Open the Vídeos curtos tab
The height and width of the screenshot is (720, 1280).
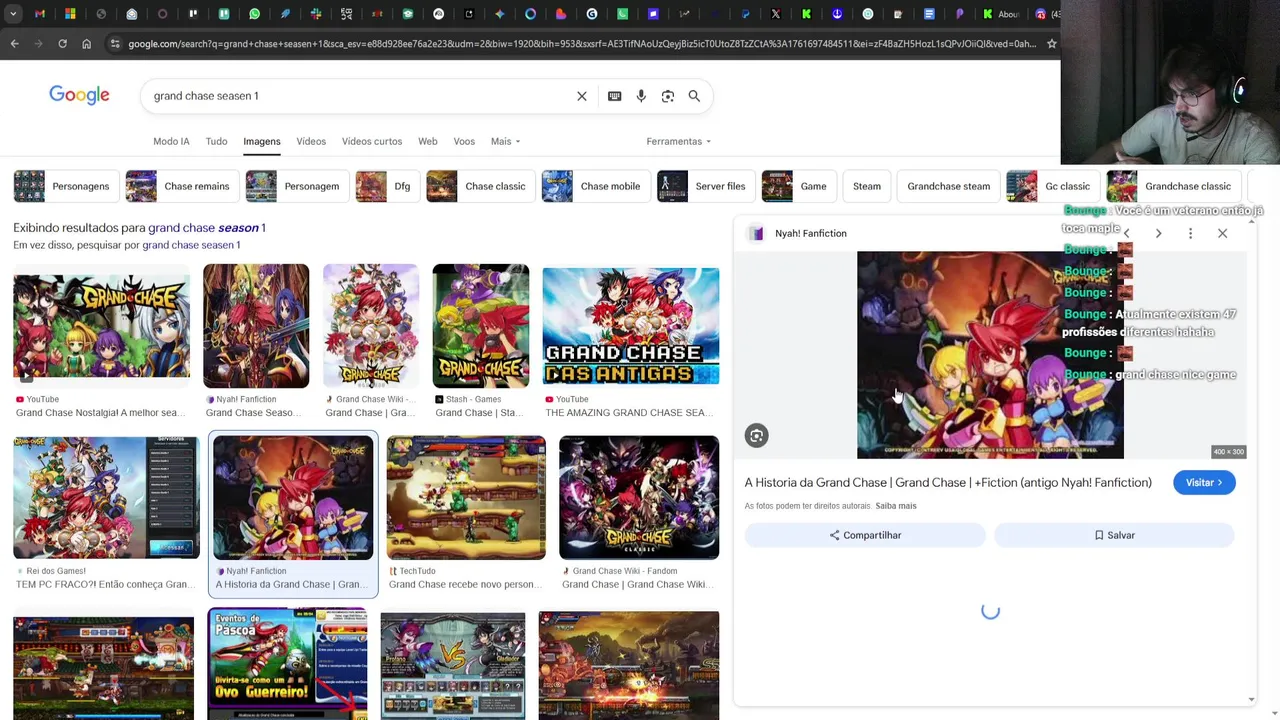[372, 141]
